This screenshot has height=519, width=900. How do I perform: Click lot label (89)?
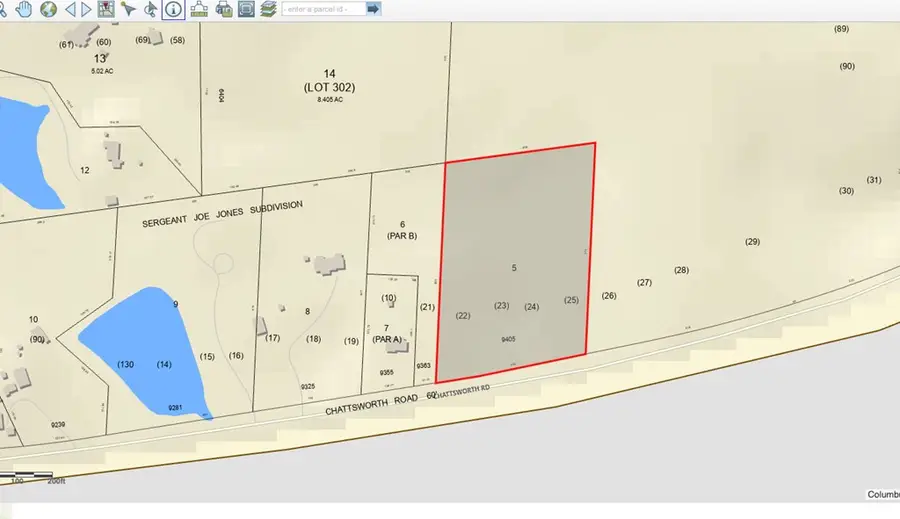click(841, 29)
